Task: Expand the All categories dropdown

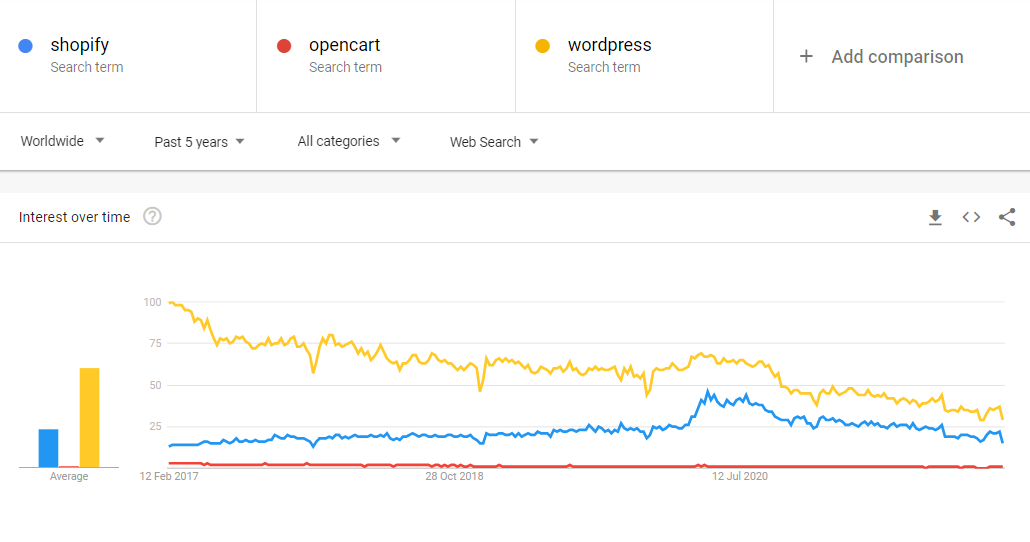Action: [x=349, y=141]
